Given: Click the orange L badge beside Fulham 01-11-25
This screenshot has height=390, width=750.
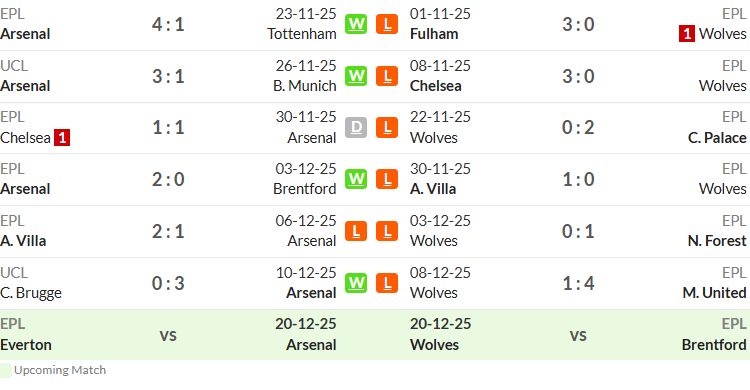Looking at the screenshot, I should pos(387,24).
